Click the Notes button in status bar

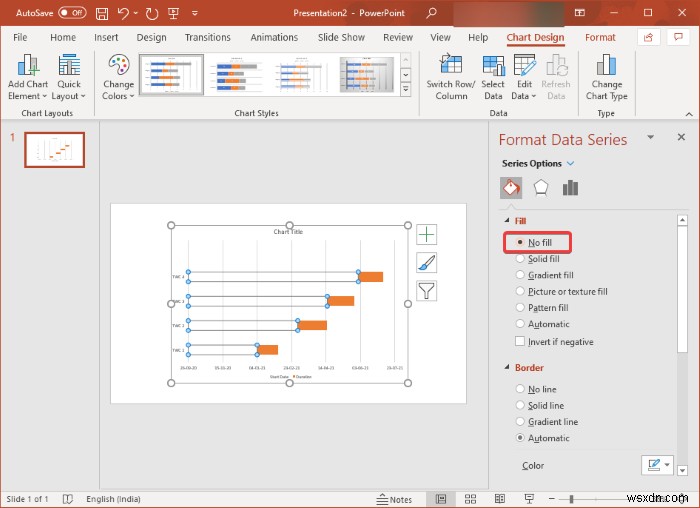(394, 500)
